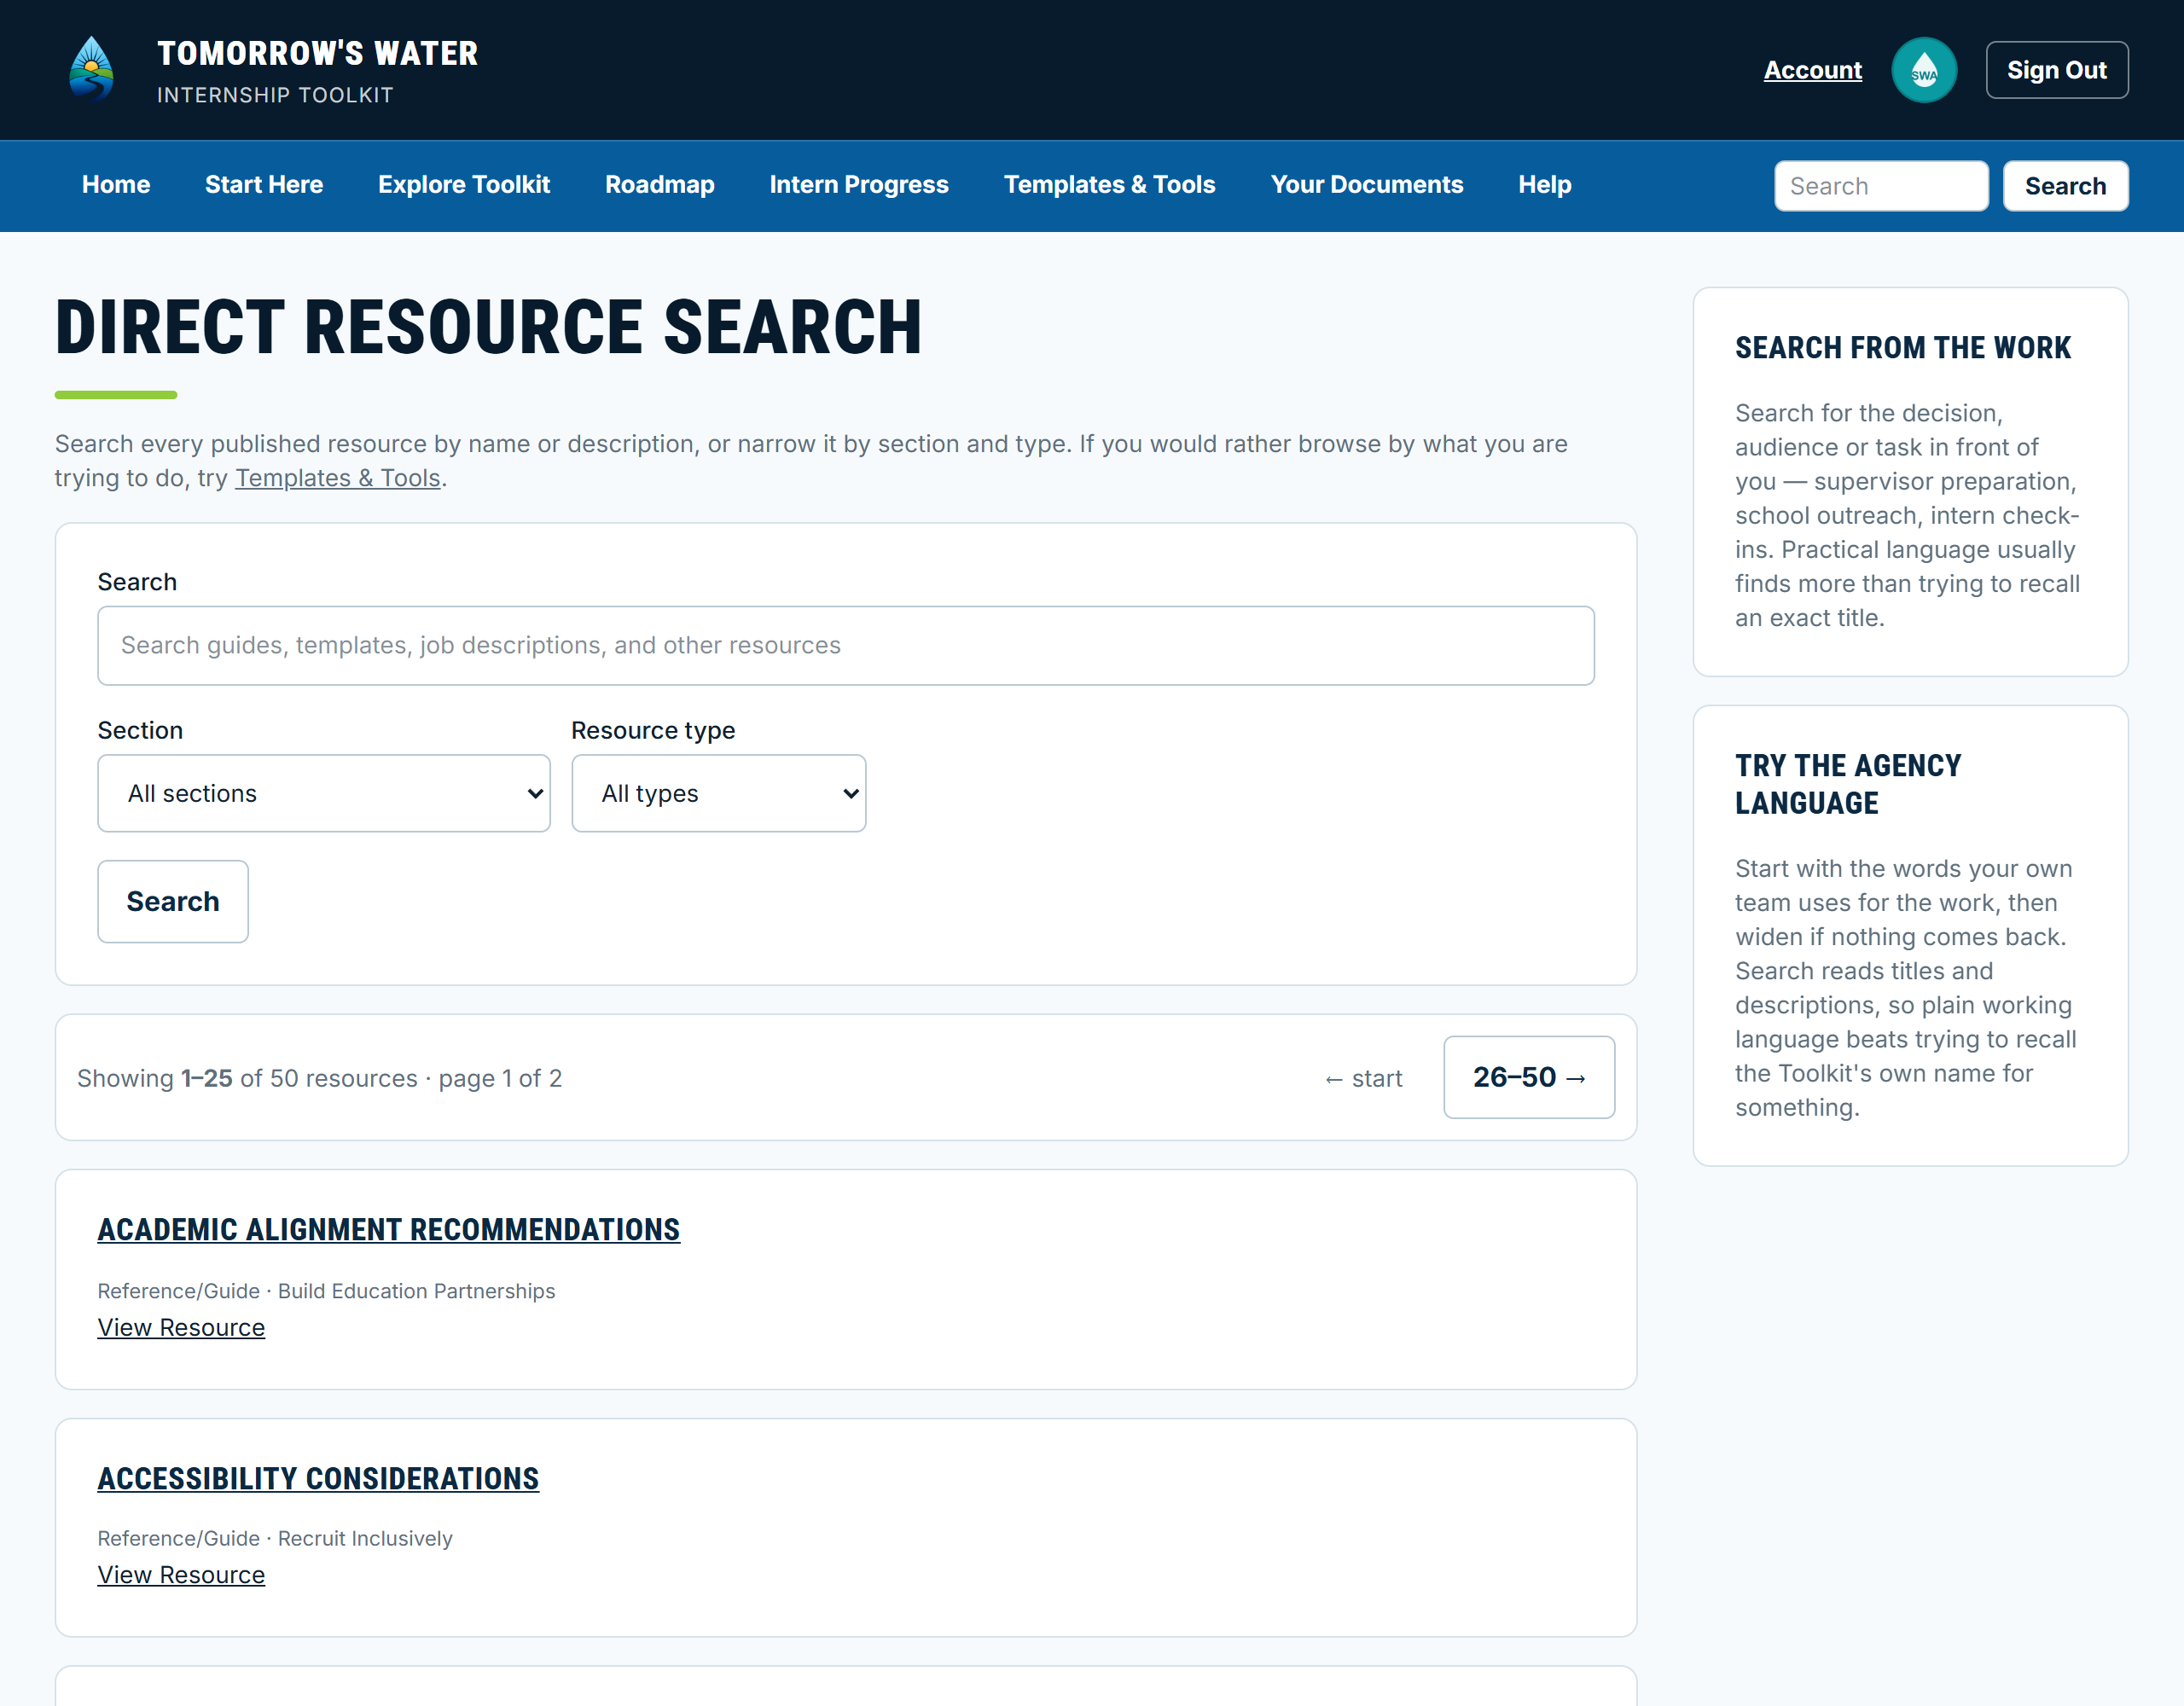Image resolution: width=2184 pixels, height=1706 pixels.
Task: Go to the Home menu item
Action: pyautogui.click(x=116, y=185)
